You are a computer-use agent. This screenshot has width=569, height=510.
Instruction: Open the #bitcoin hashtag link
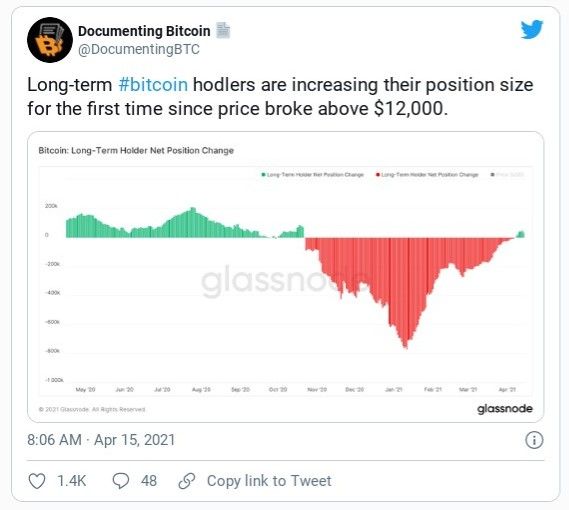click(153, 85)
